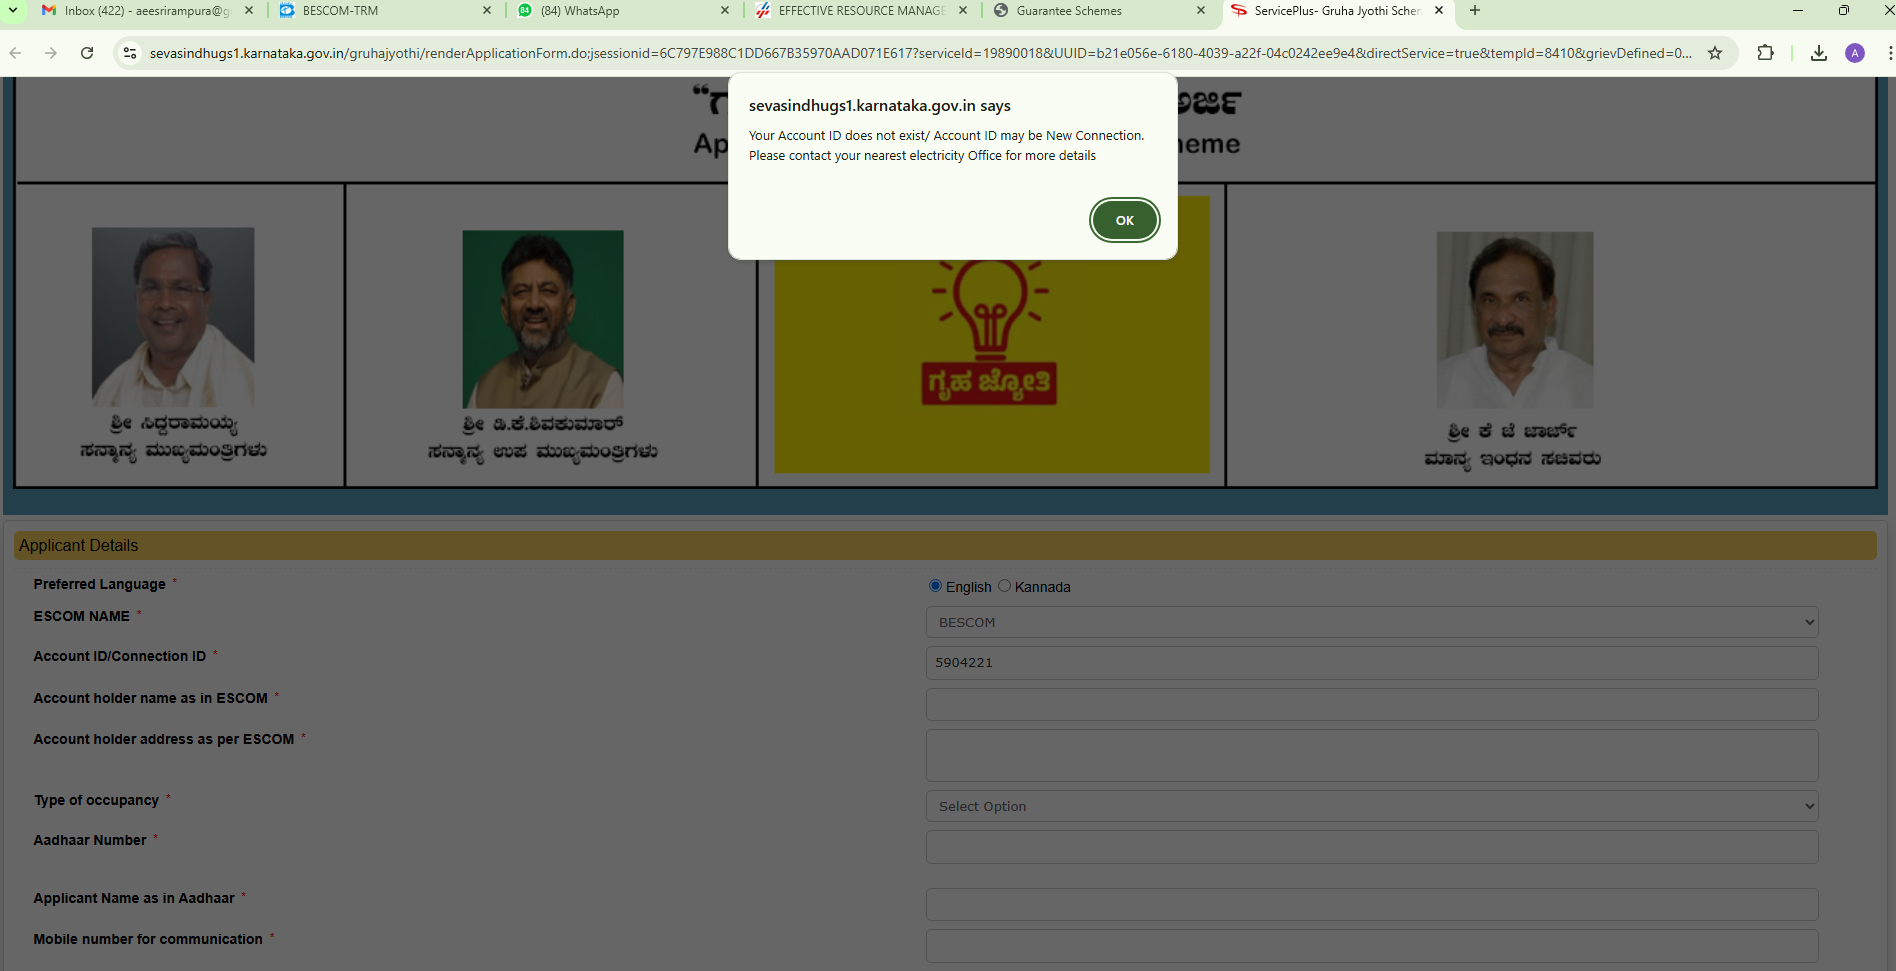Click the Gmail favicon on Inbox tab
This screenshot has width=1896, height=971.
[49, 11]
